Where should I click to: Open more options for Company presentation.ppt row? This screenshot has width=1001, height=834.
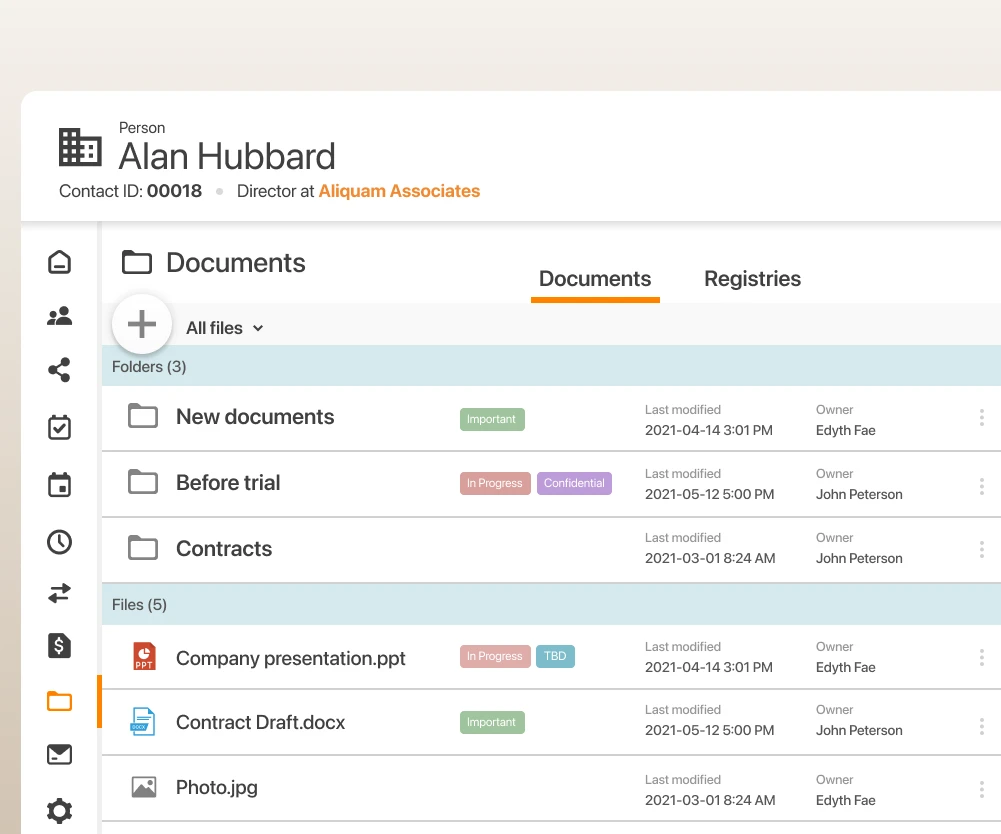[981, 657]
